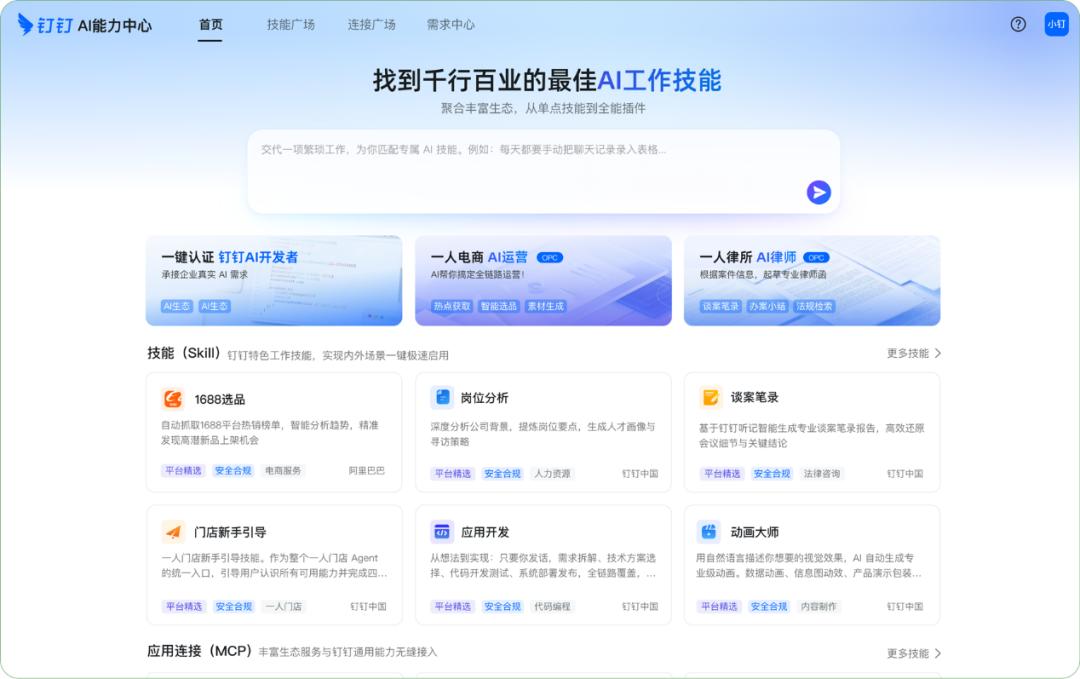Open the 一键认证 钉钉AI开发者 banner
Viewport: 1080px width, 679px height.
(273, 278)
